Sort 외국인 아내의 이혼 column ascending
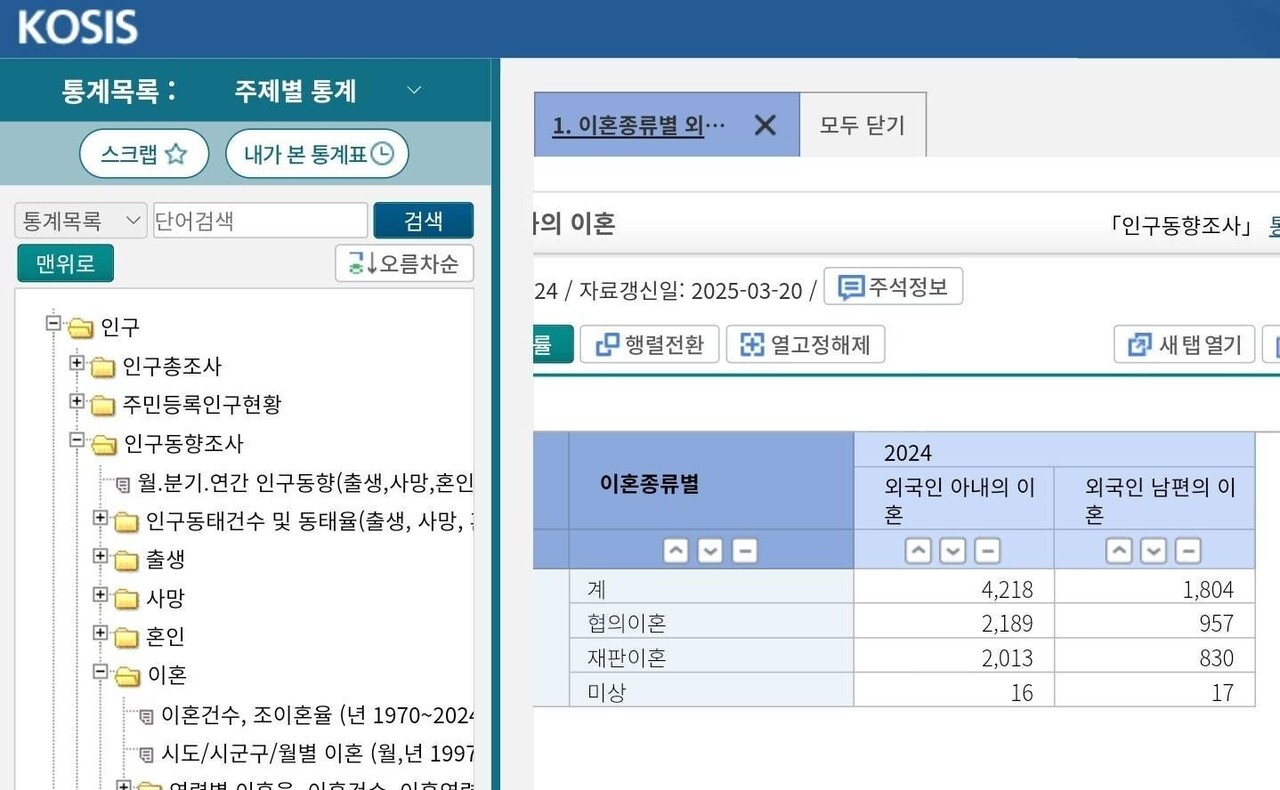The width and height of the screenshot is (1280, 790). 918,550
